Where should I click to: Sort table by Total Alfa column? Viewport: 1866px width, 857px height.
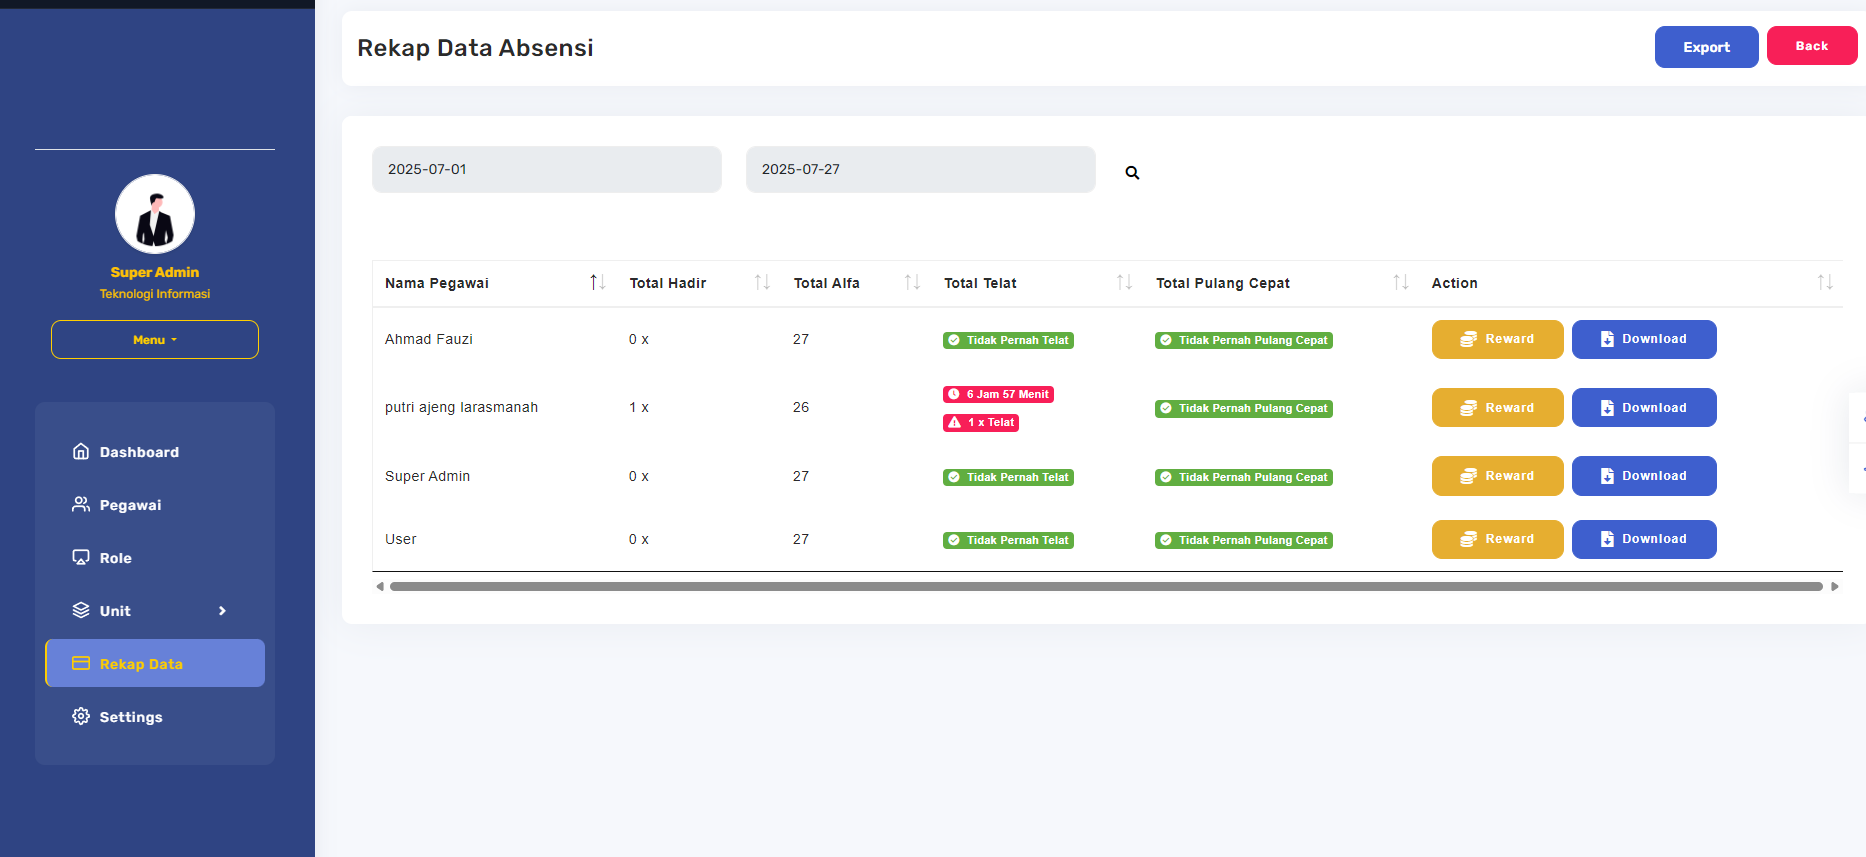click(x=912, y=283)
